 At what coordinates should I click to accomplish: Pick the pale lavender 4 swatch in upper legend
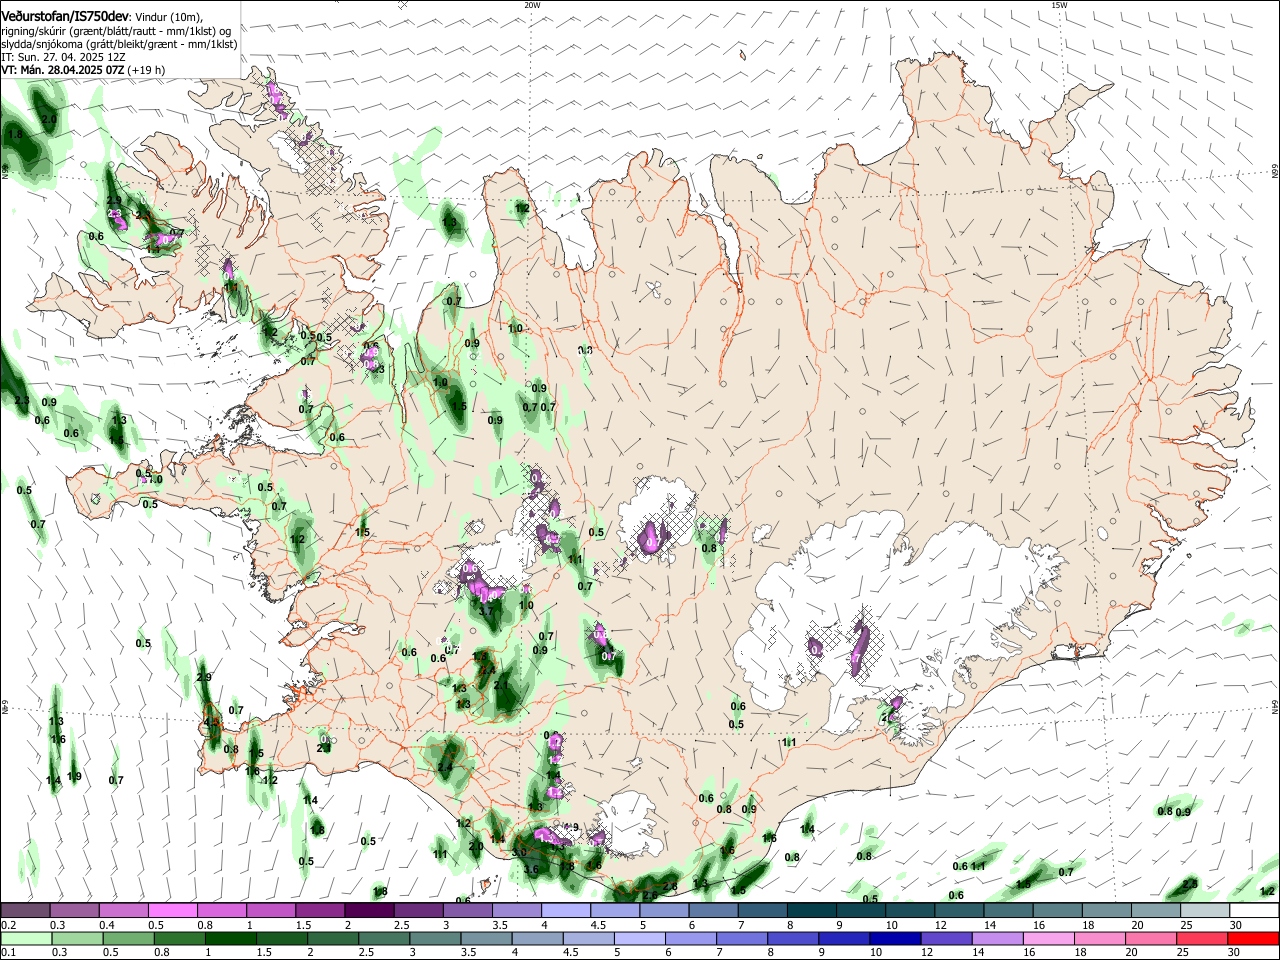[565, 910]
